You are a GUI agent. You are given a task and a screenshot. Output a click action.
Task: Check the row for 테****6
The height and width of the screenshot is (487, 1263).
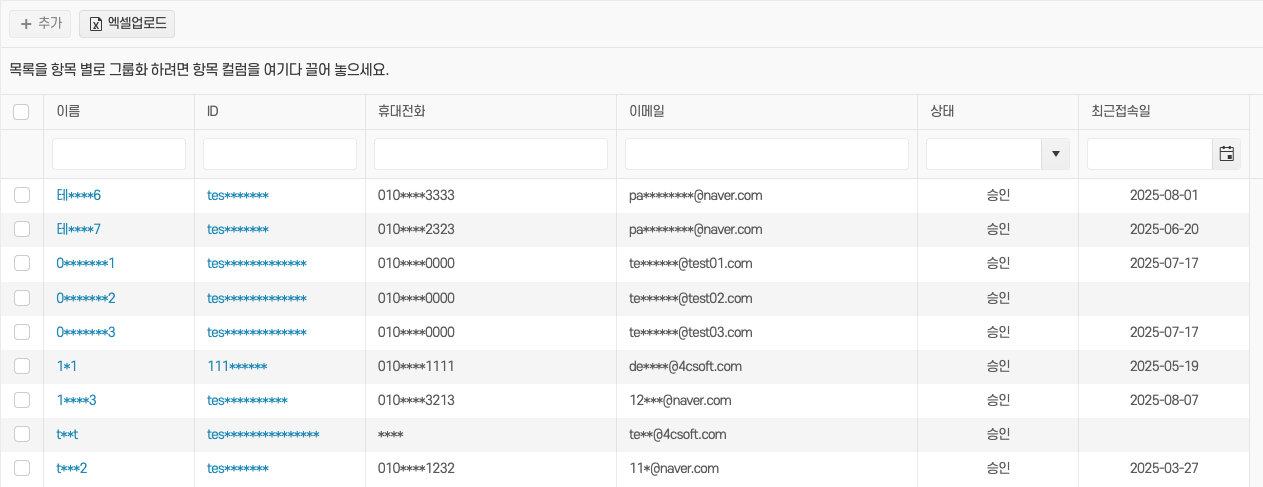pos(21,195)
